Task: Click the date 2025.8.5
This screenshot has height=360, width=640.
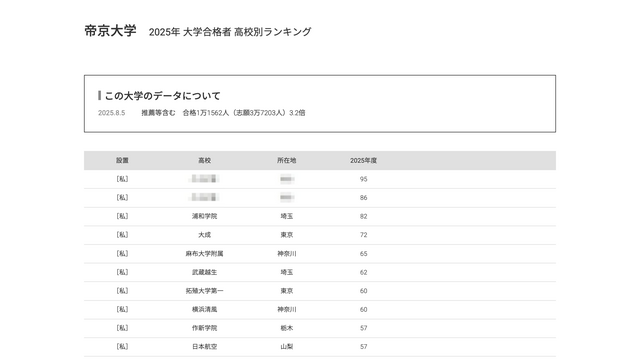Action: (x=111, y=113)
